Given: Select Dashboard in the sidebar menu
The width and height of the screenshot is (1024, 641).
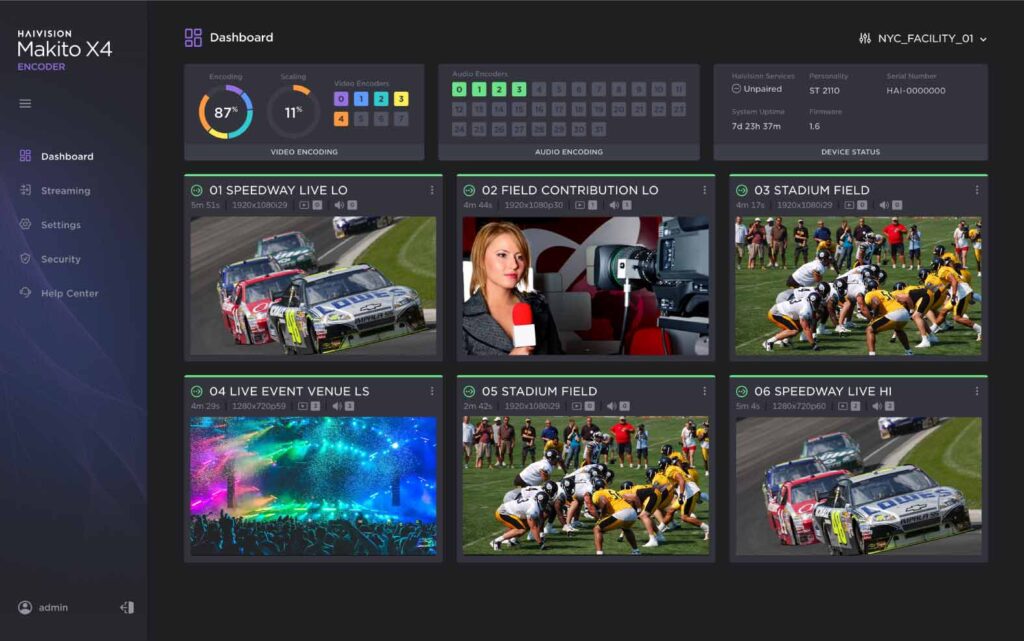Looking at the screenshot, I should tap(66, 156).
